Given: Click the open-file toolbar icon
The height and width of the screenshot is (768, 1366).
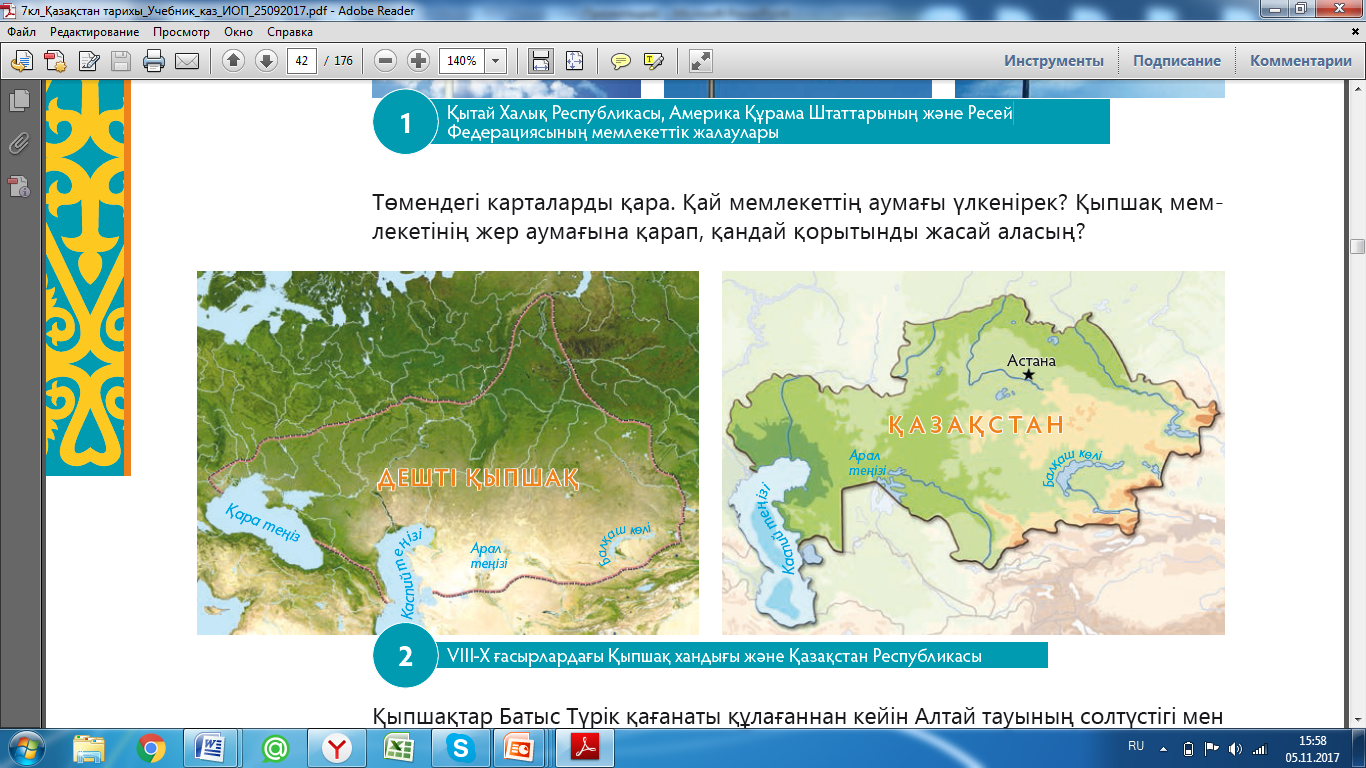Looking at the screenshot, I should [x=21, y=61].
